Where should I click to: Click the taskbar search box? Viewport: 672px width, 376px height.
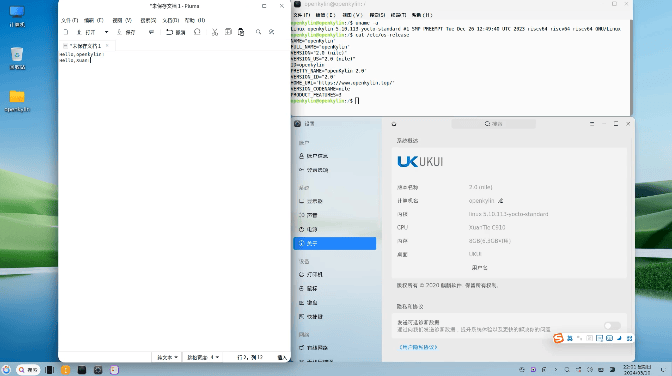point(28,370)
